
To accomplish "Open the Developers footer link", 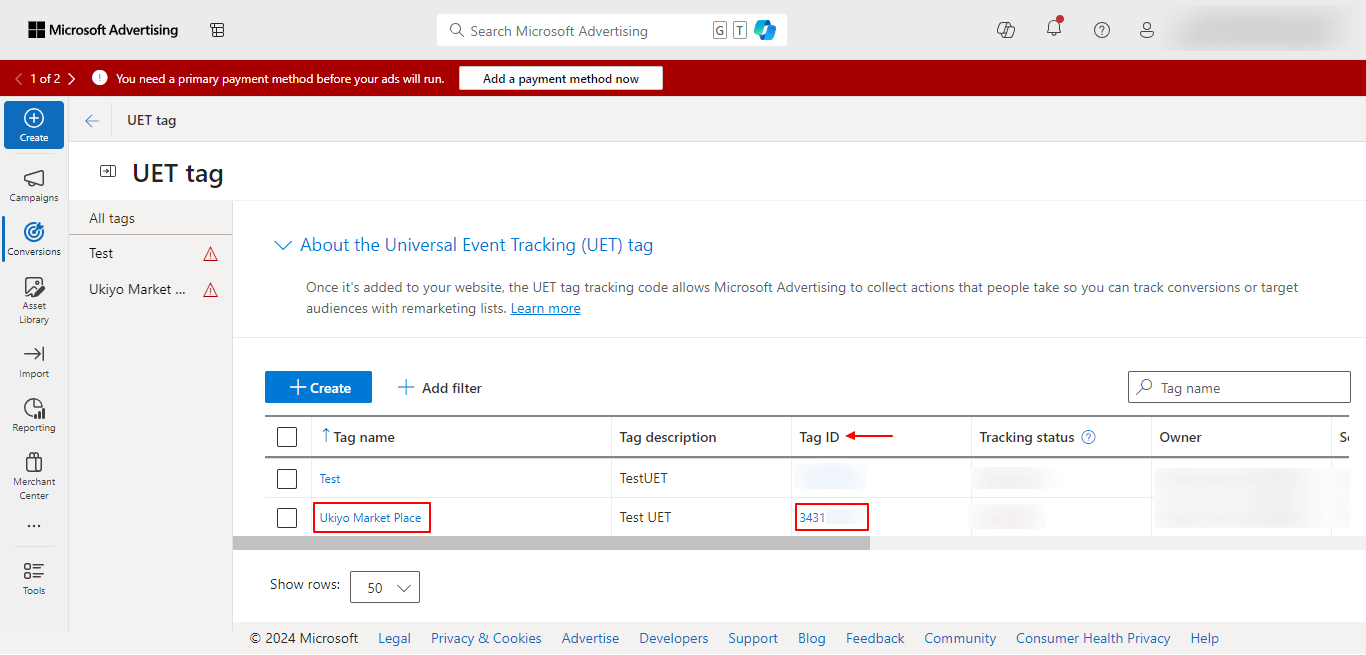I will (x=674, y=638).
